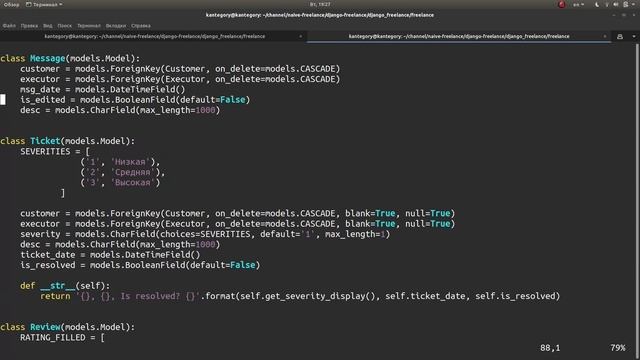Image resolution: width=640 pixels, height=360 pixels.
Task: Click on 'class Review' name
Action: 45,327
